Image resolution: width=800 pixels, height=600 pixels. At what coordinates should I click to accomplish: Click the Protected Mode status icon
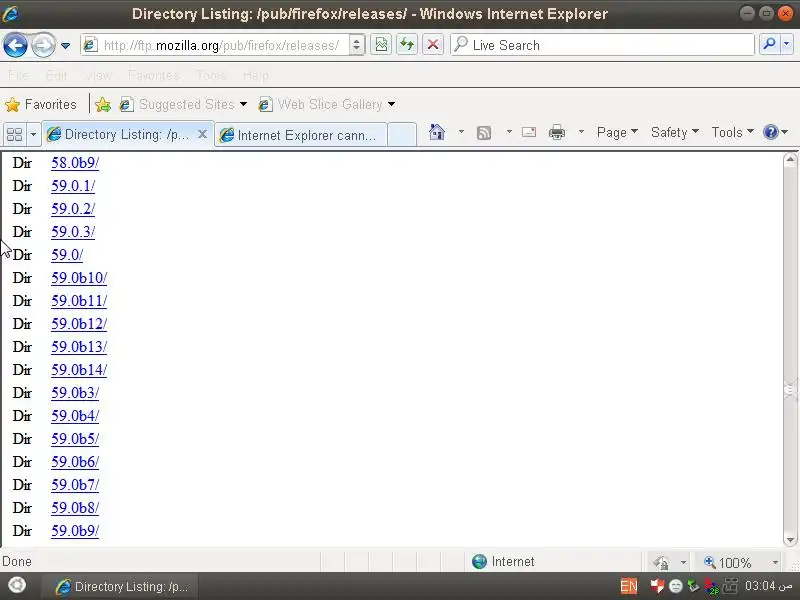[x=661, y=562]
